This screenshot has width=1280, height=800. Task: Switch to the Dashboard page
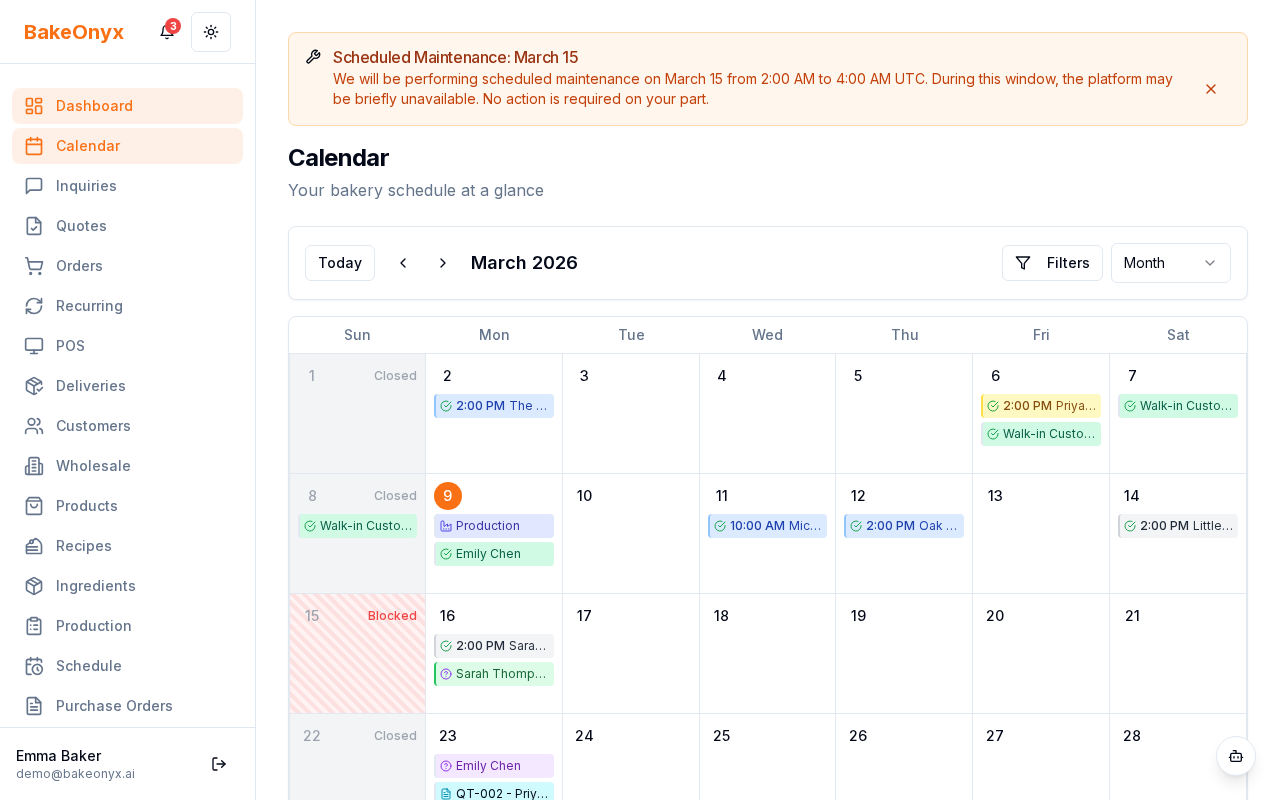pos(94,106)
